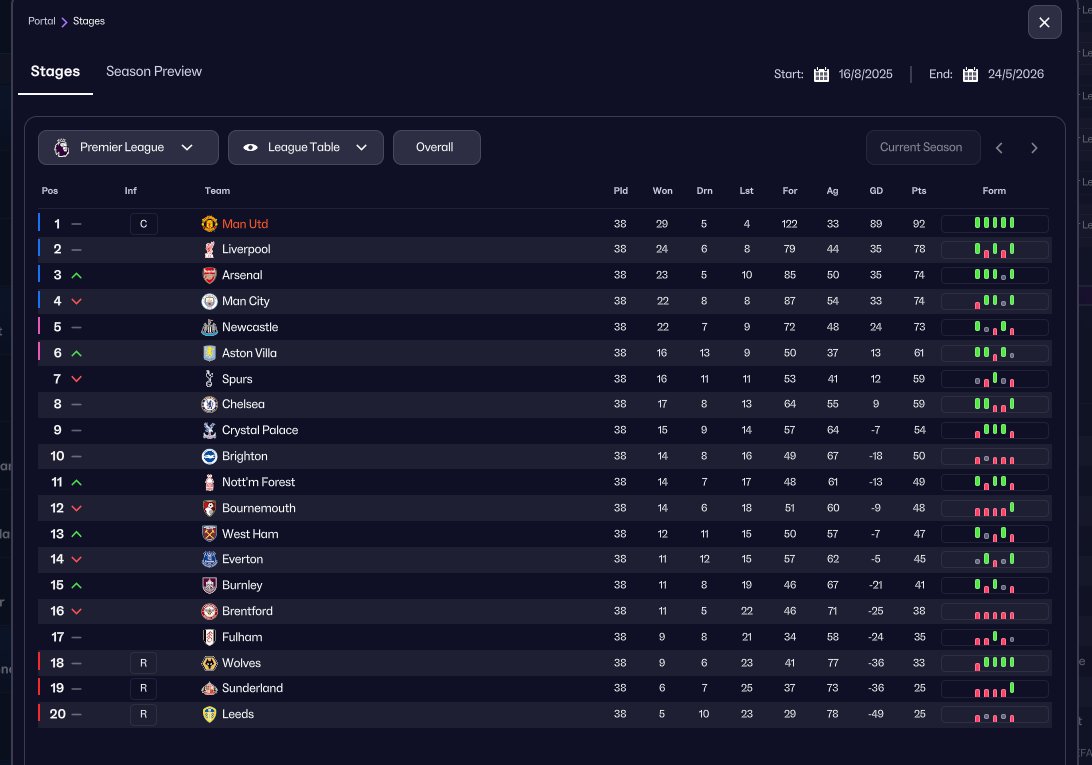The width and height of the screenshot is (1092, 765).
Task: Click the Liverpool club crest icon
Action: [x=209, y=249]
